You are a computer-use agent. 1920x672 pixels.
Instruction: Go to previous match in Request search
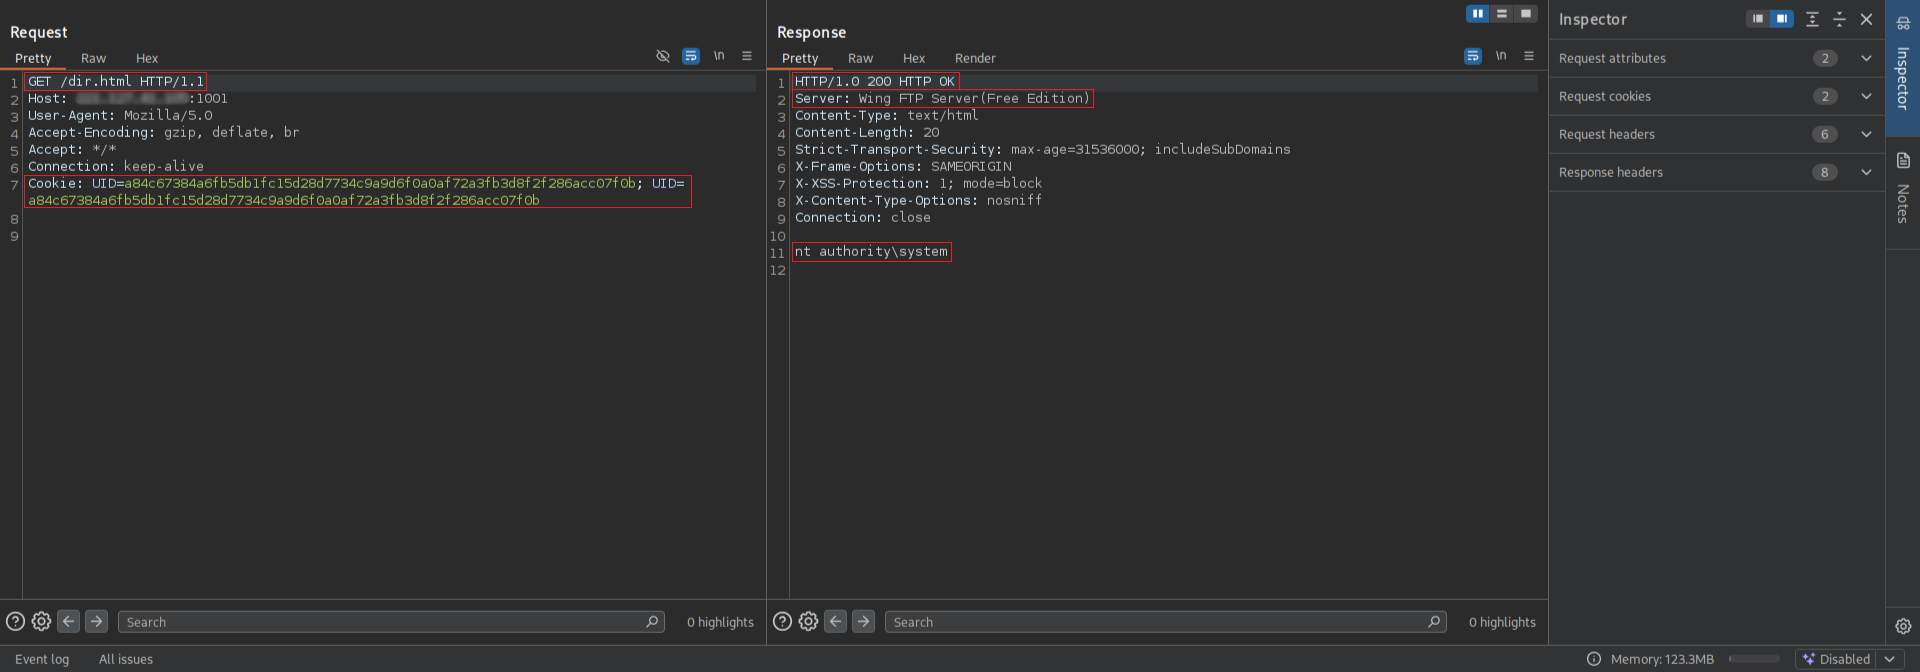[x=68, y=621]
